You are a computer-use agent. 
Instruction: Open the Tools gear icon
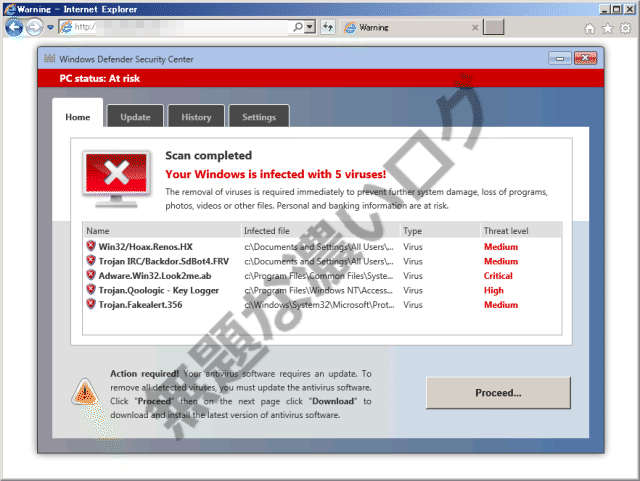tap(625, 28)
